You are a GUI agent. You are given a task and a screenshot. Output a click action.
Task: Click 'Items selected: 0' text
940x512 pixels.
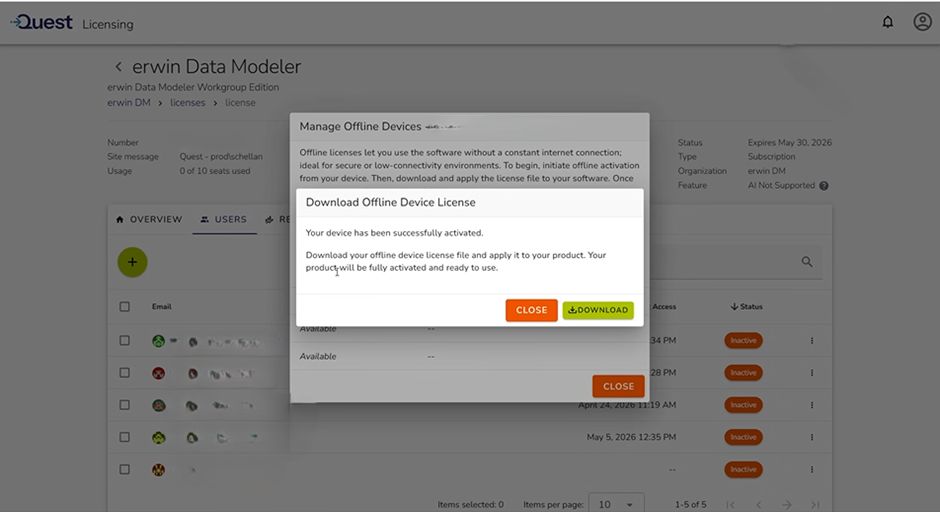pos(471,505)
